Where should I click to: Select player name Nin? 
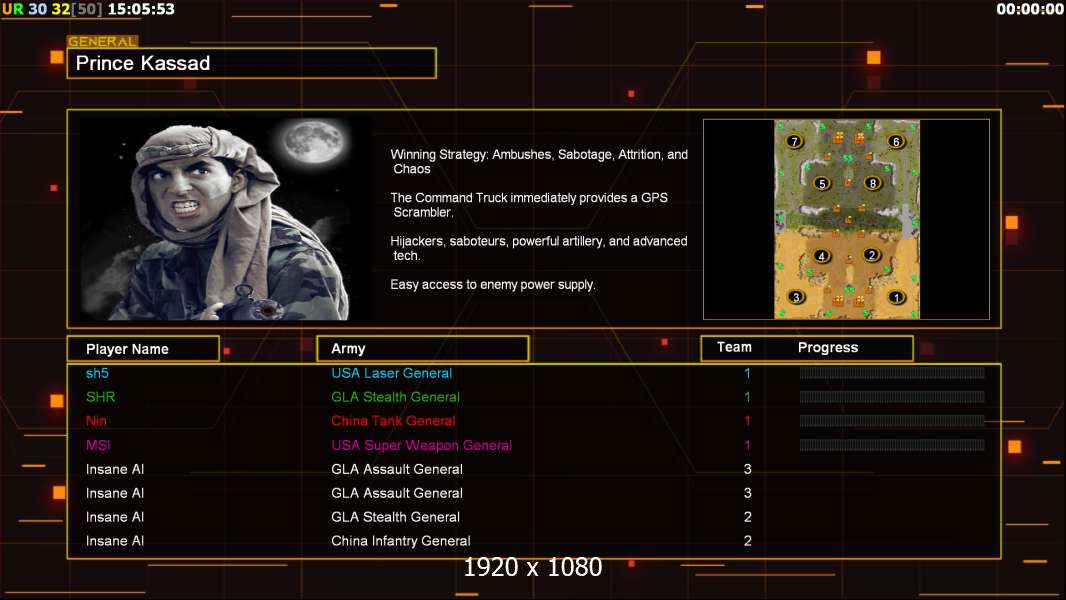[96, 421]
